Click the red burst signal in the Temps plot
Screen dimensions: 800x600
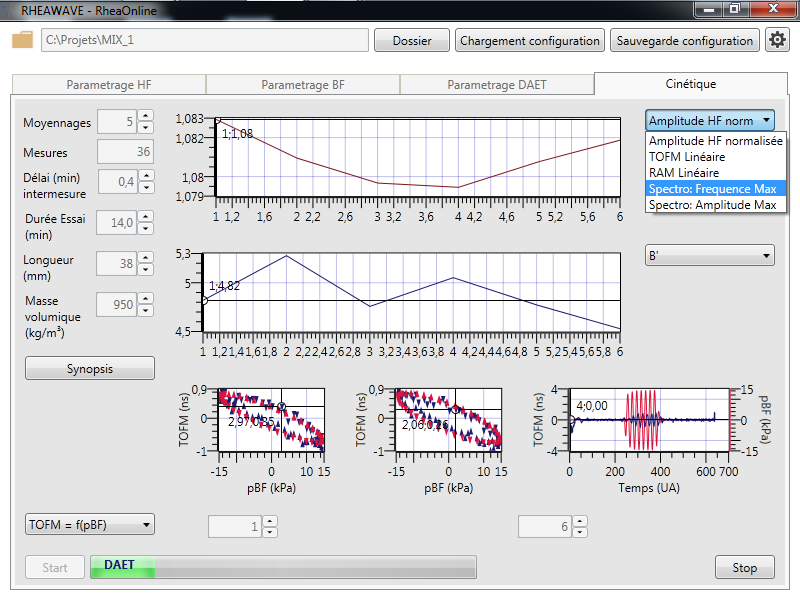click(642, 420)
